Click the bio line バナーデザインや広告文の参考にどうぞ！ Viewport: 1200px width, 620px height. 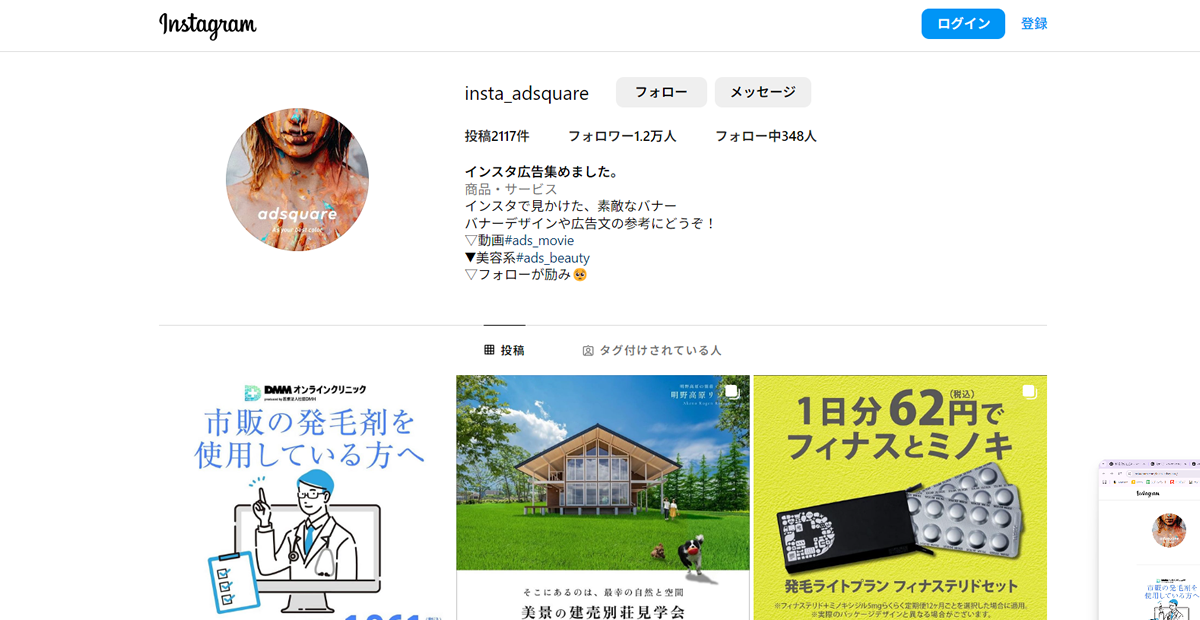[591, 223]
